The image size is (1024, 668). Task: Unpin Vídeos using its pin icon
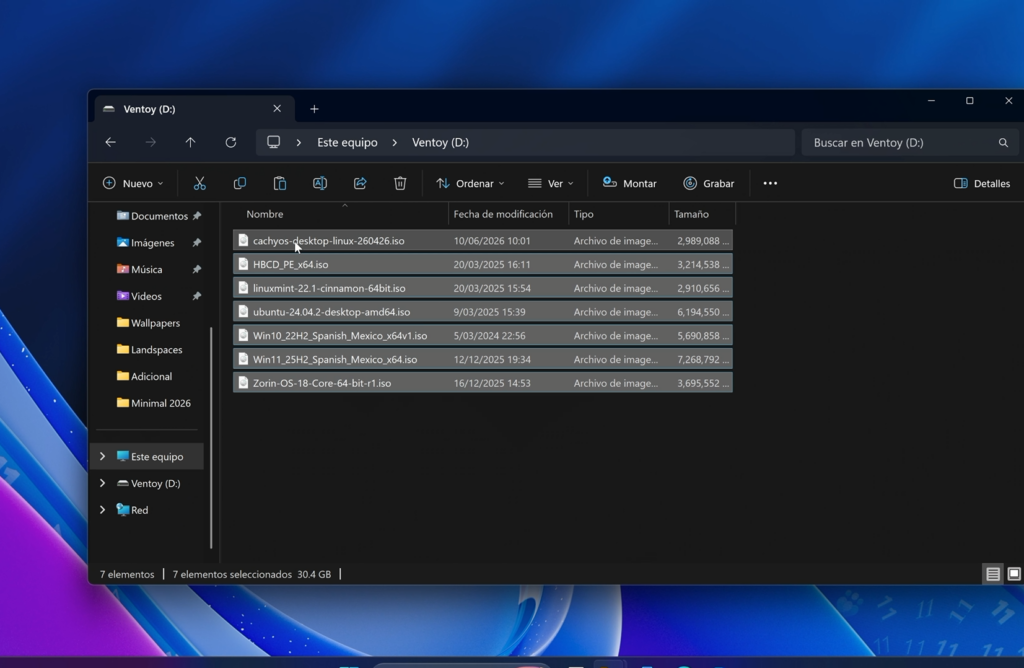[x=197, y=296]
